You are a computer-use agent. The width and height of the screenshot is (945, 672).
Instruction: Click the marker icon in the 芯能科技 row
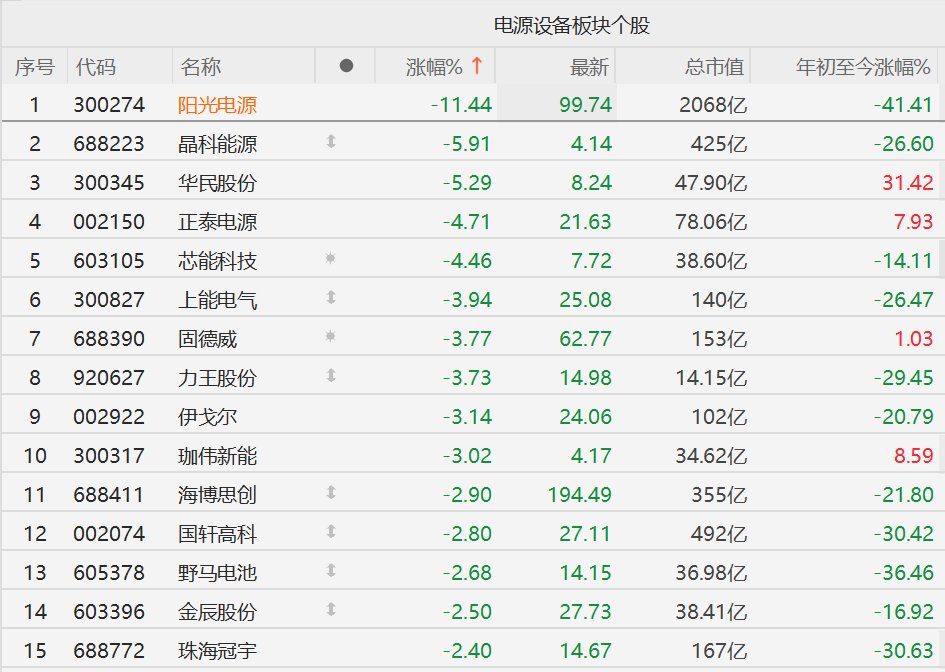(330, 259)
